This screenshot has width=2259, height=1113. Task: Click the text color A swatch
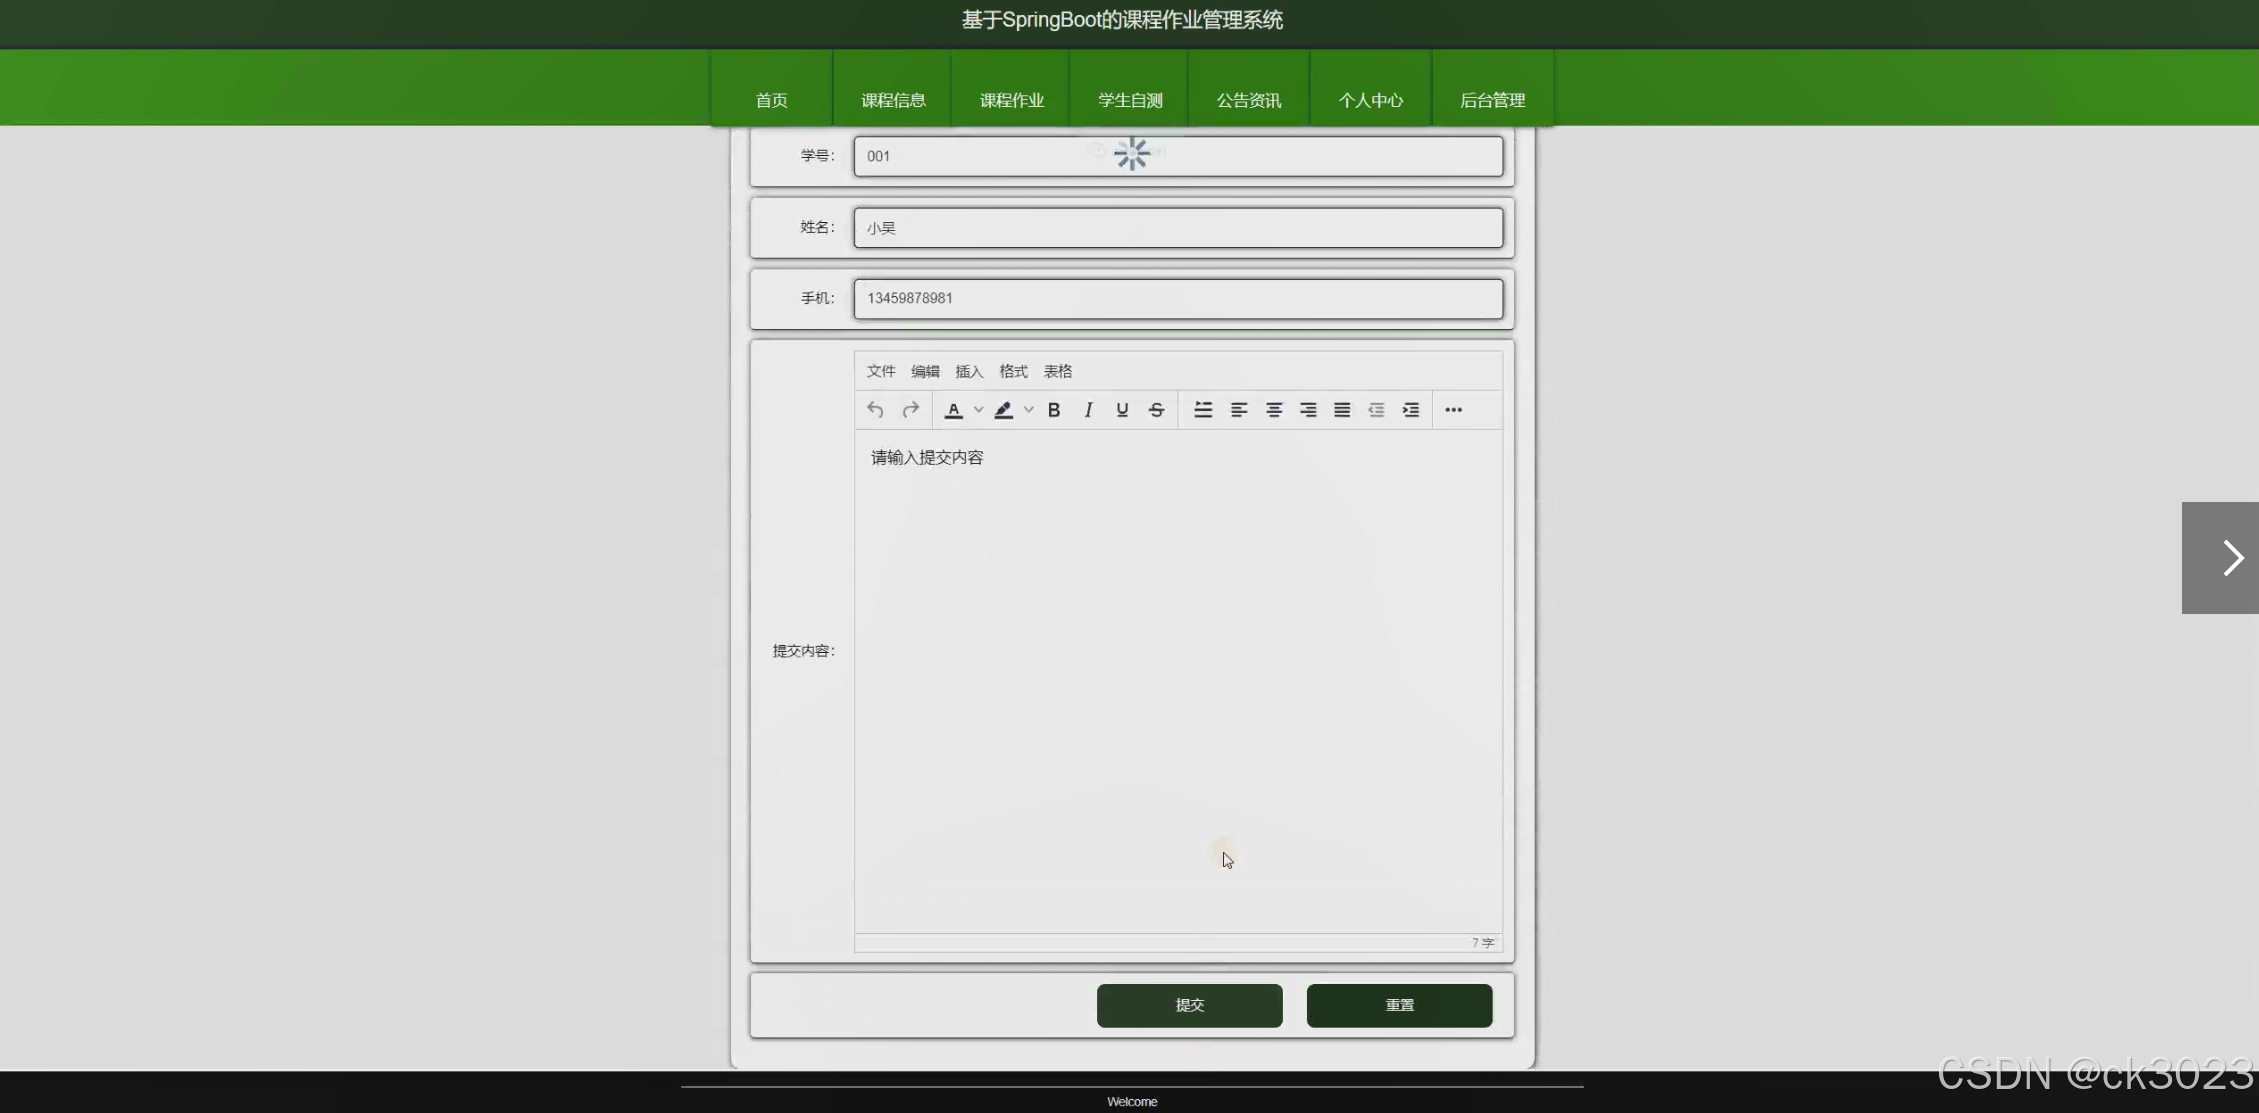pyautogui.click(x=954, y=410)
